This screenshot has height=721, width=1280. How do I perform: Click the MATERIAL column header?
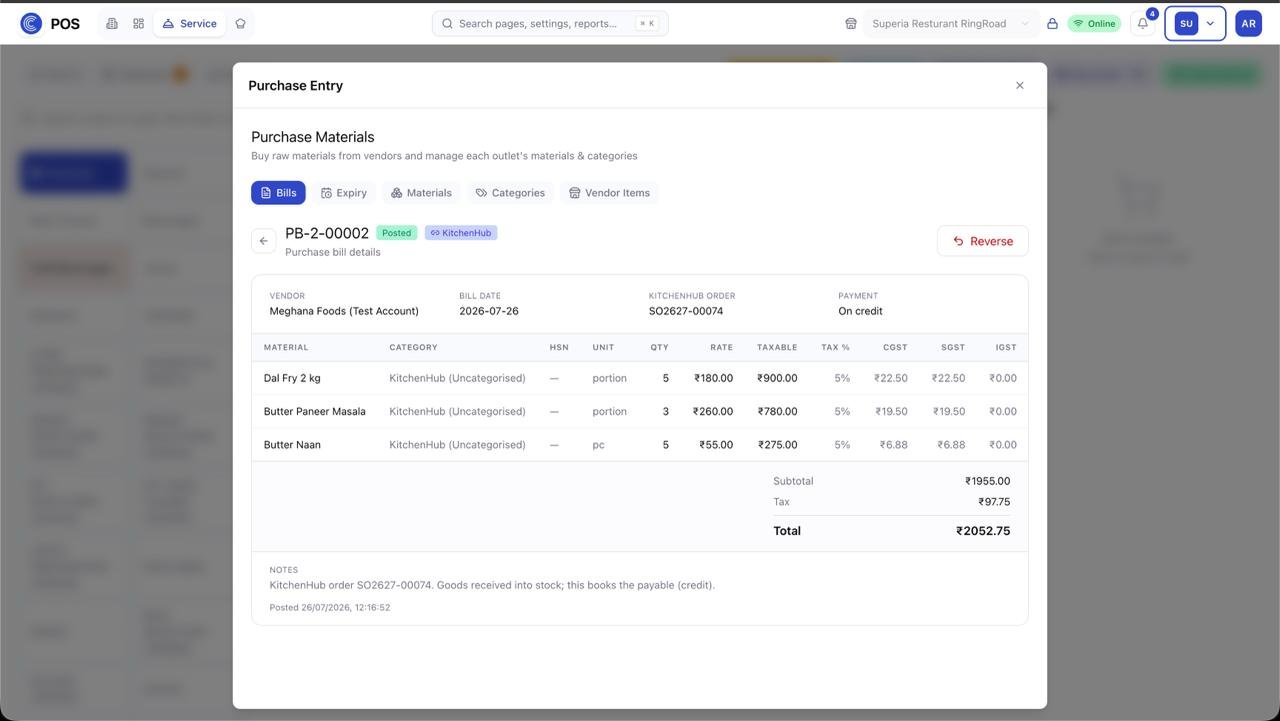286,347
